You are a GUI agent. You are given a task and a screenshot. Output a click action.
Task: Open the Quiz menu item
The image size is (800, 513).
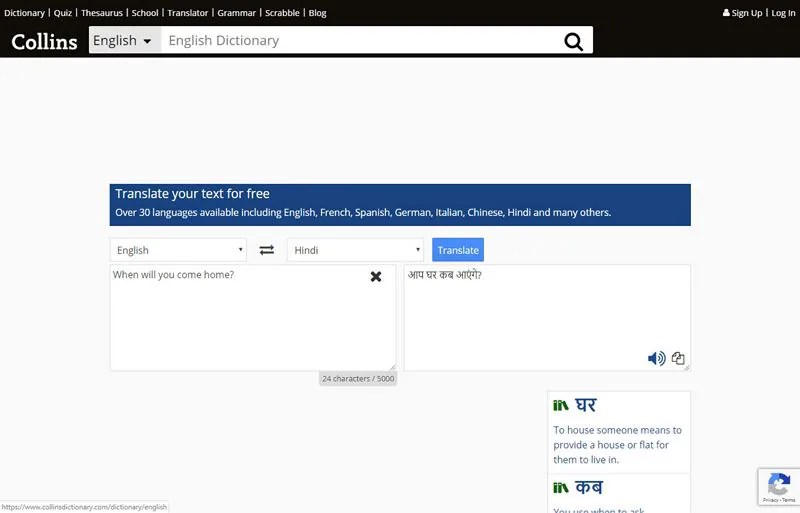[x=63, y=13]
